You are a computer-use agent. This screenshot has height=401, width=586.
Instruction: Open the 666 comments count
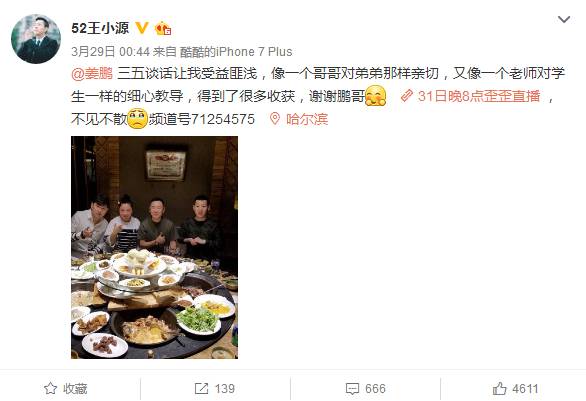pos(375,389)
